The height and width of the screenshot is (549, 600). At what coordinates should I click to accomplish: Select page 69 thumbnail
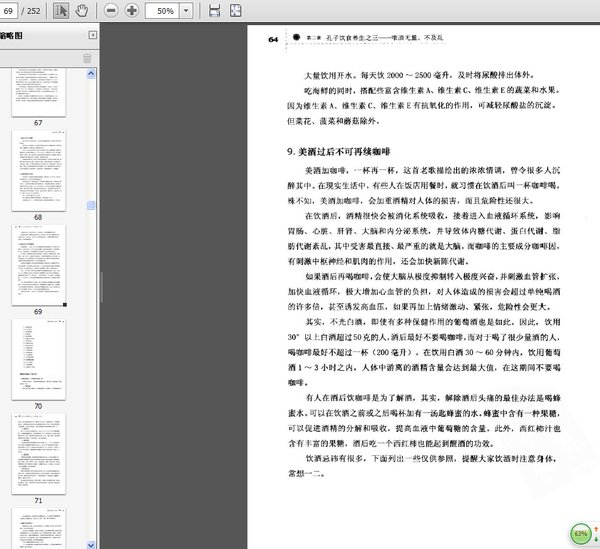39,265
